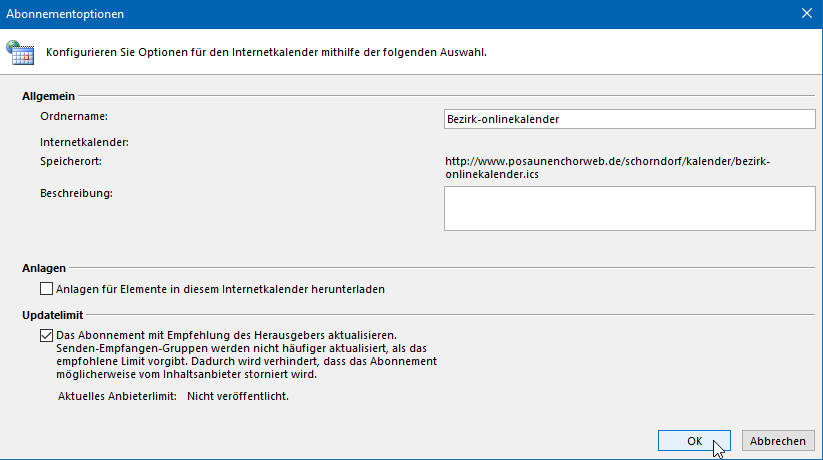Cancel the dialog with Abbrechen

pos(778,441)
